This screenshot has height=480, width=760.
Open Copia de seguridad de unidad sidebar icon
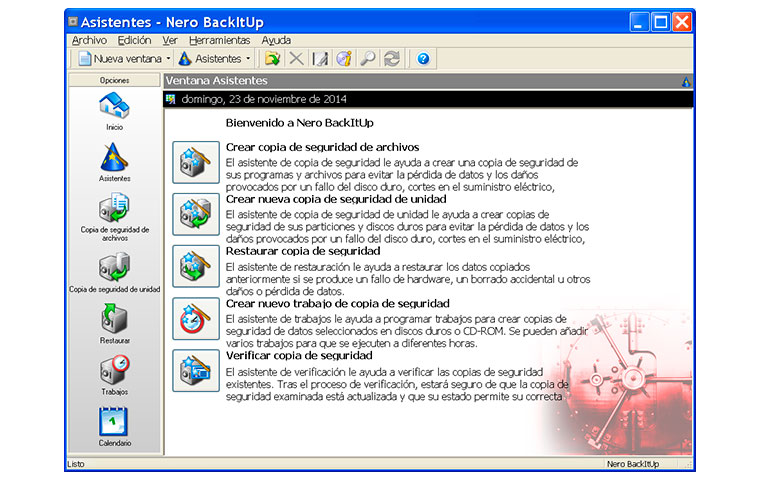pyautogui.click(x=114, y=267)
